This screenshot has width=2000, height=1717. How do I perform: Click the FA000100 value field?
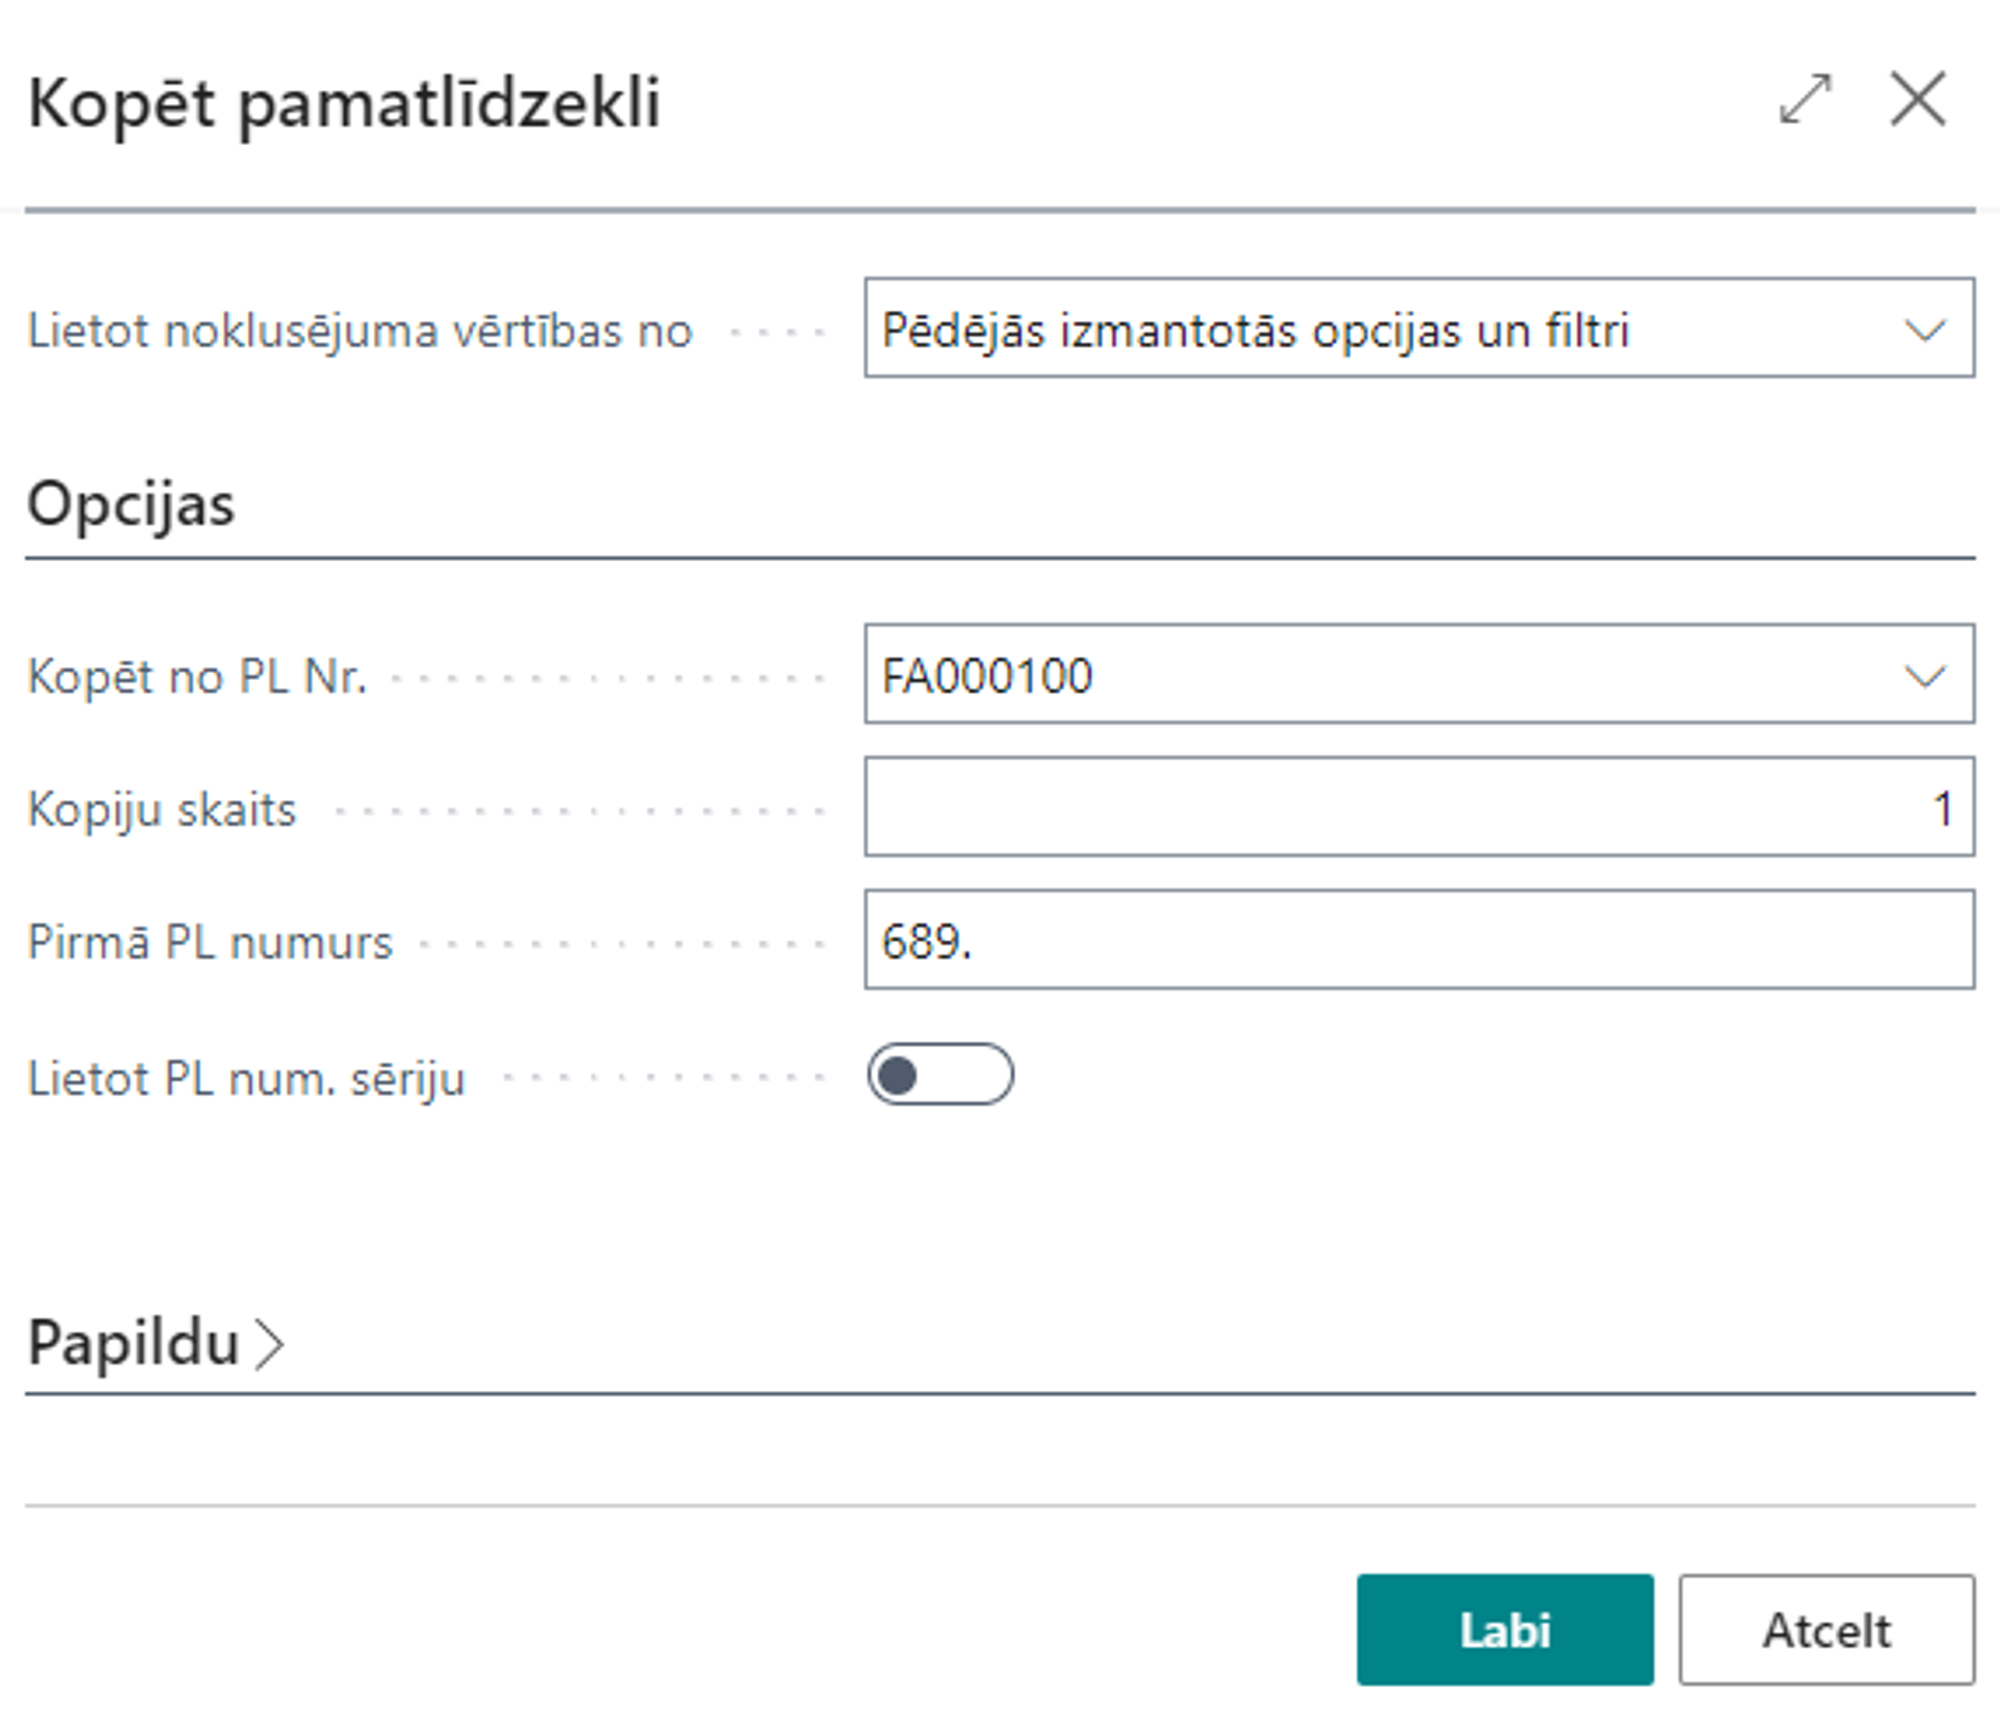pos(1380,674)
